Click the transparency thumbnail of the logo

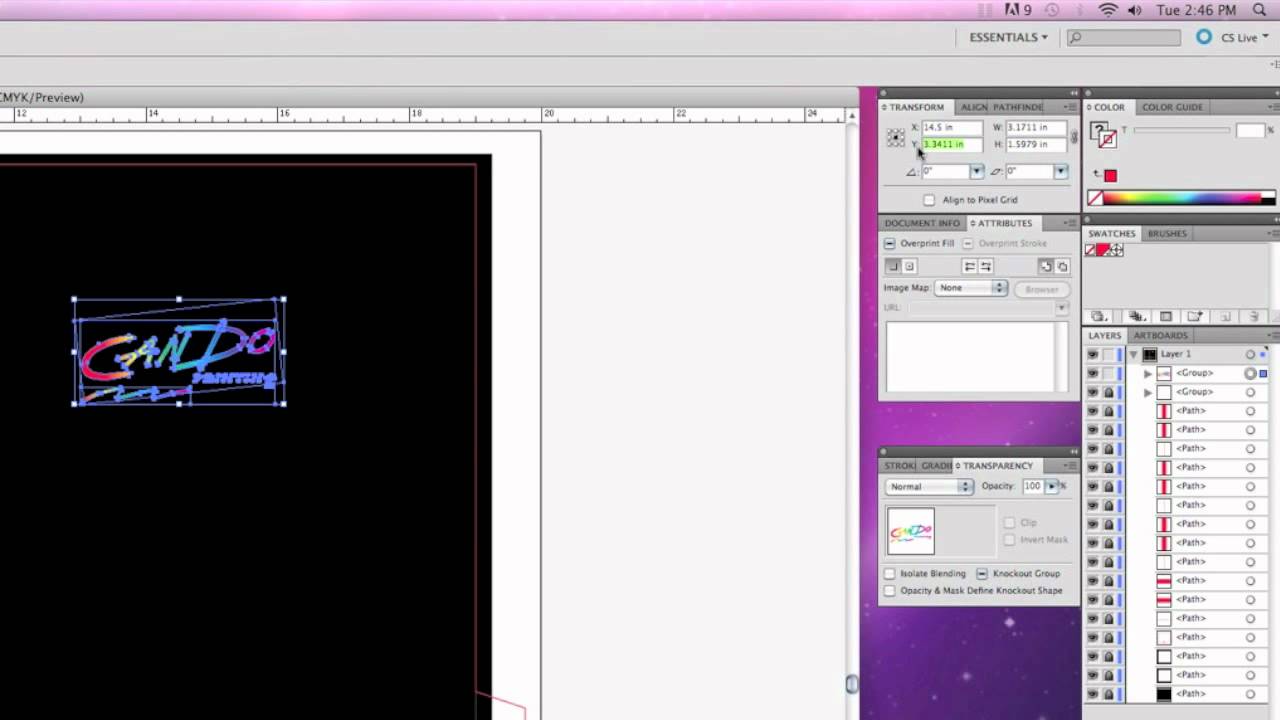911,531
